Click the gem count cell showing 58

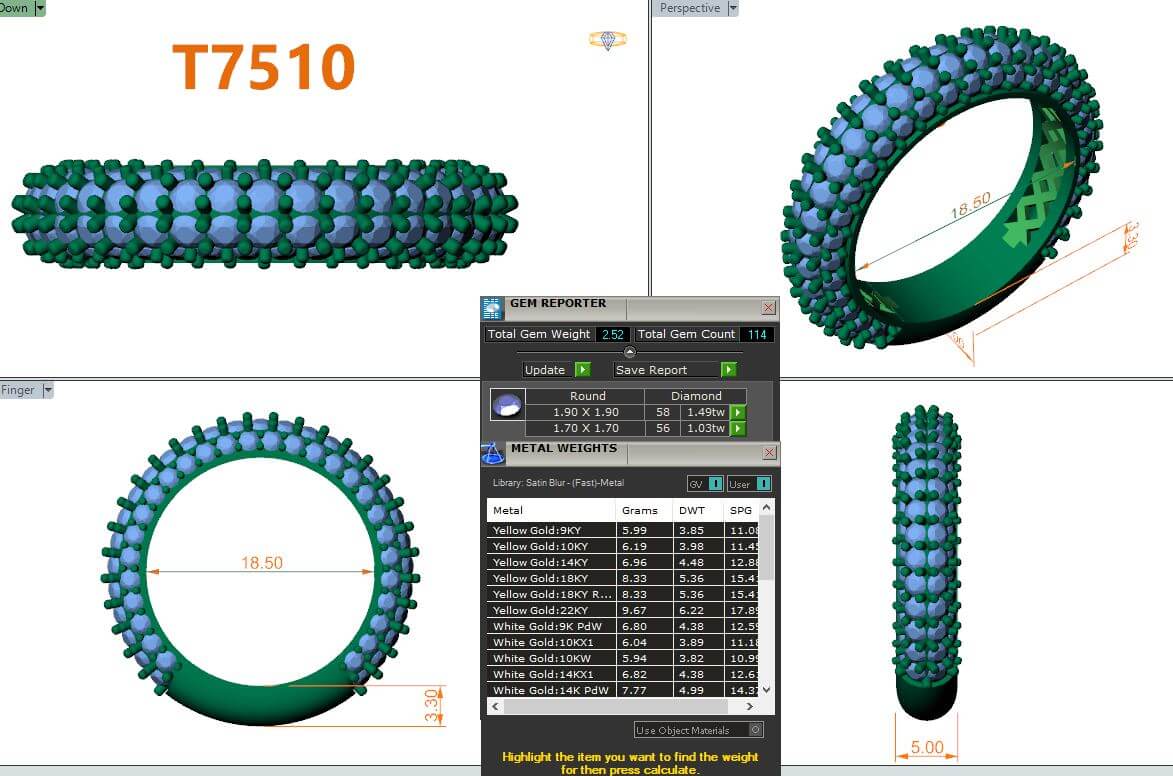coord(663,412)
